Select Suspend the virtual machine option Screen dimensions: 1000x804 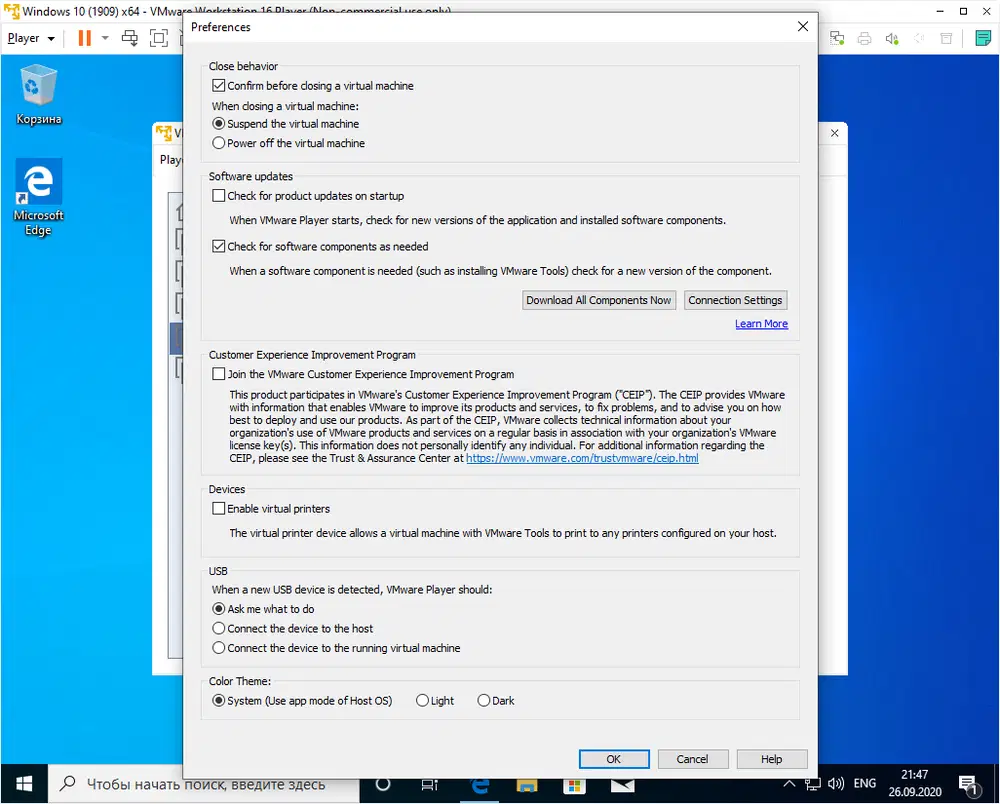click(219, 124)
